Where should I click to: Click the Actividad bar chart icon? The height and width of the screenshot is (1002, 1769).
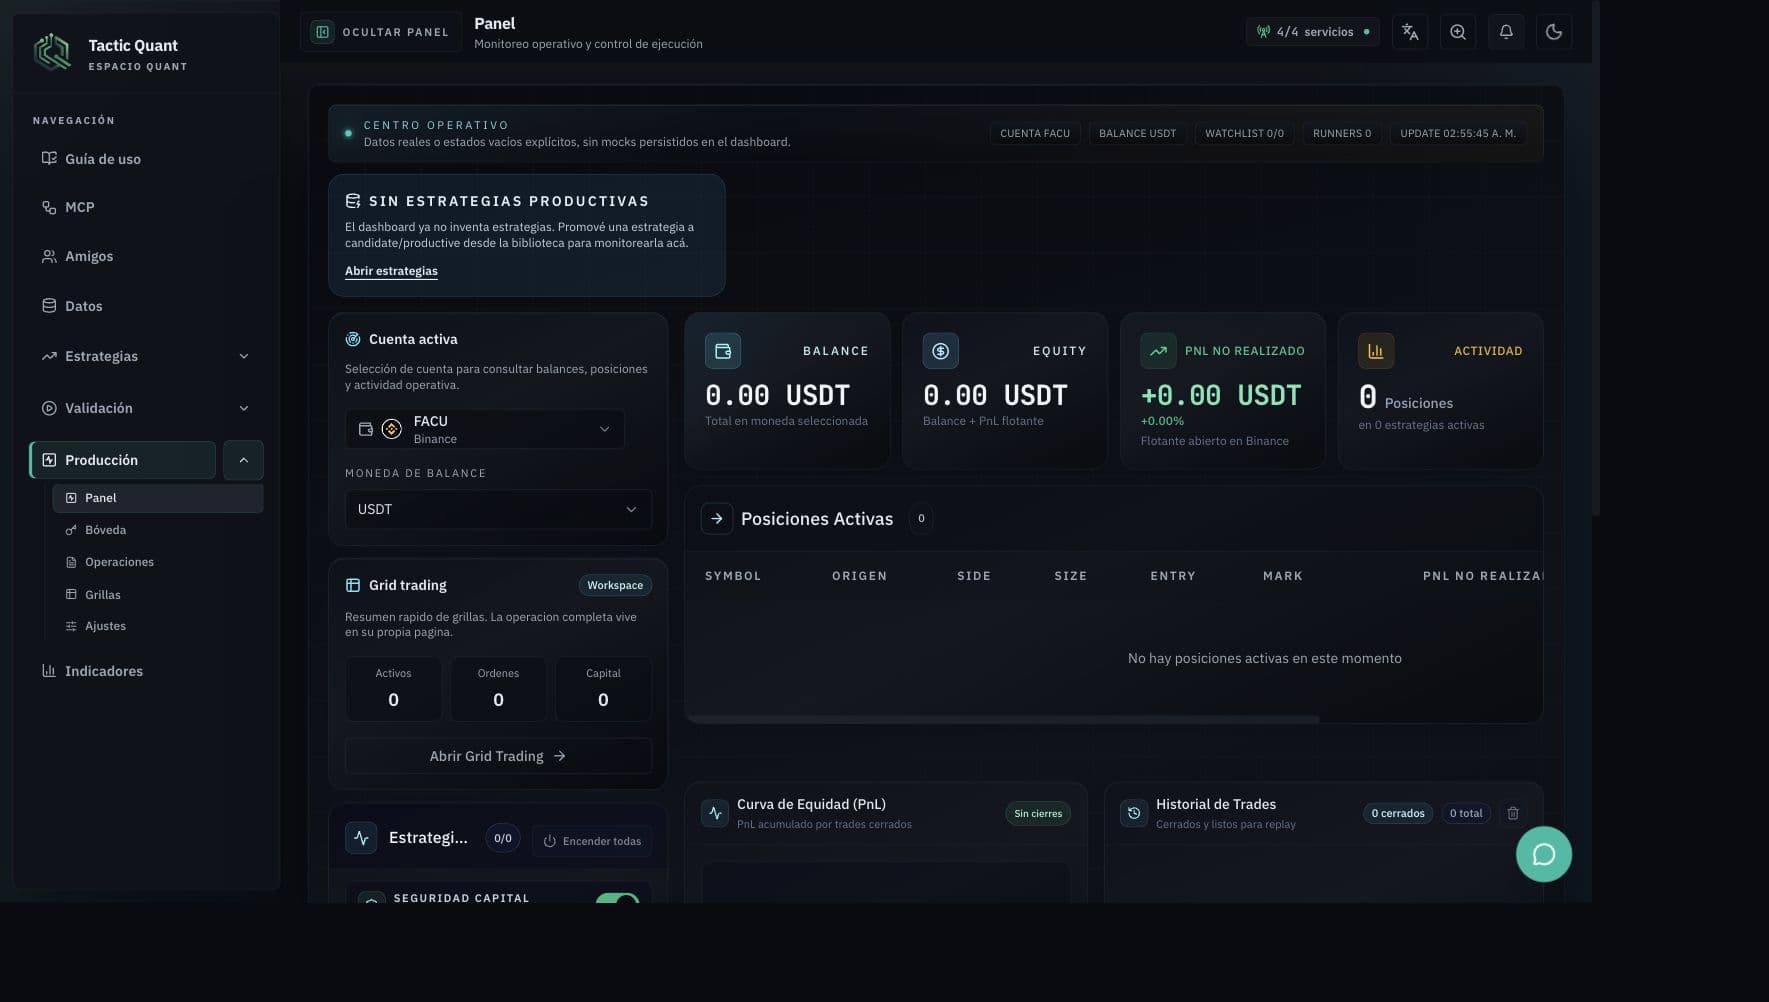coord(1376,351)
